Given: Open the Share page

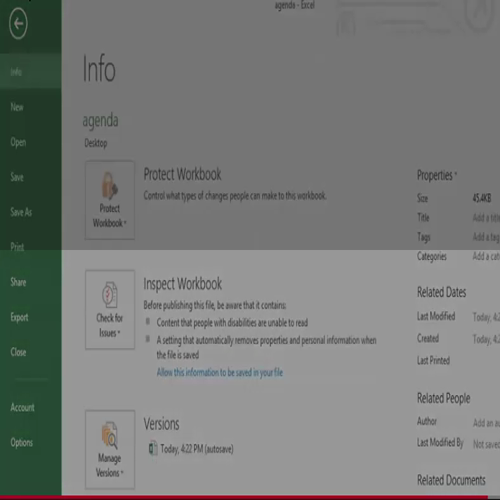Looking at the screenshot, I should click(x=31, y=282).
